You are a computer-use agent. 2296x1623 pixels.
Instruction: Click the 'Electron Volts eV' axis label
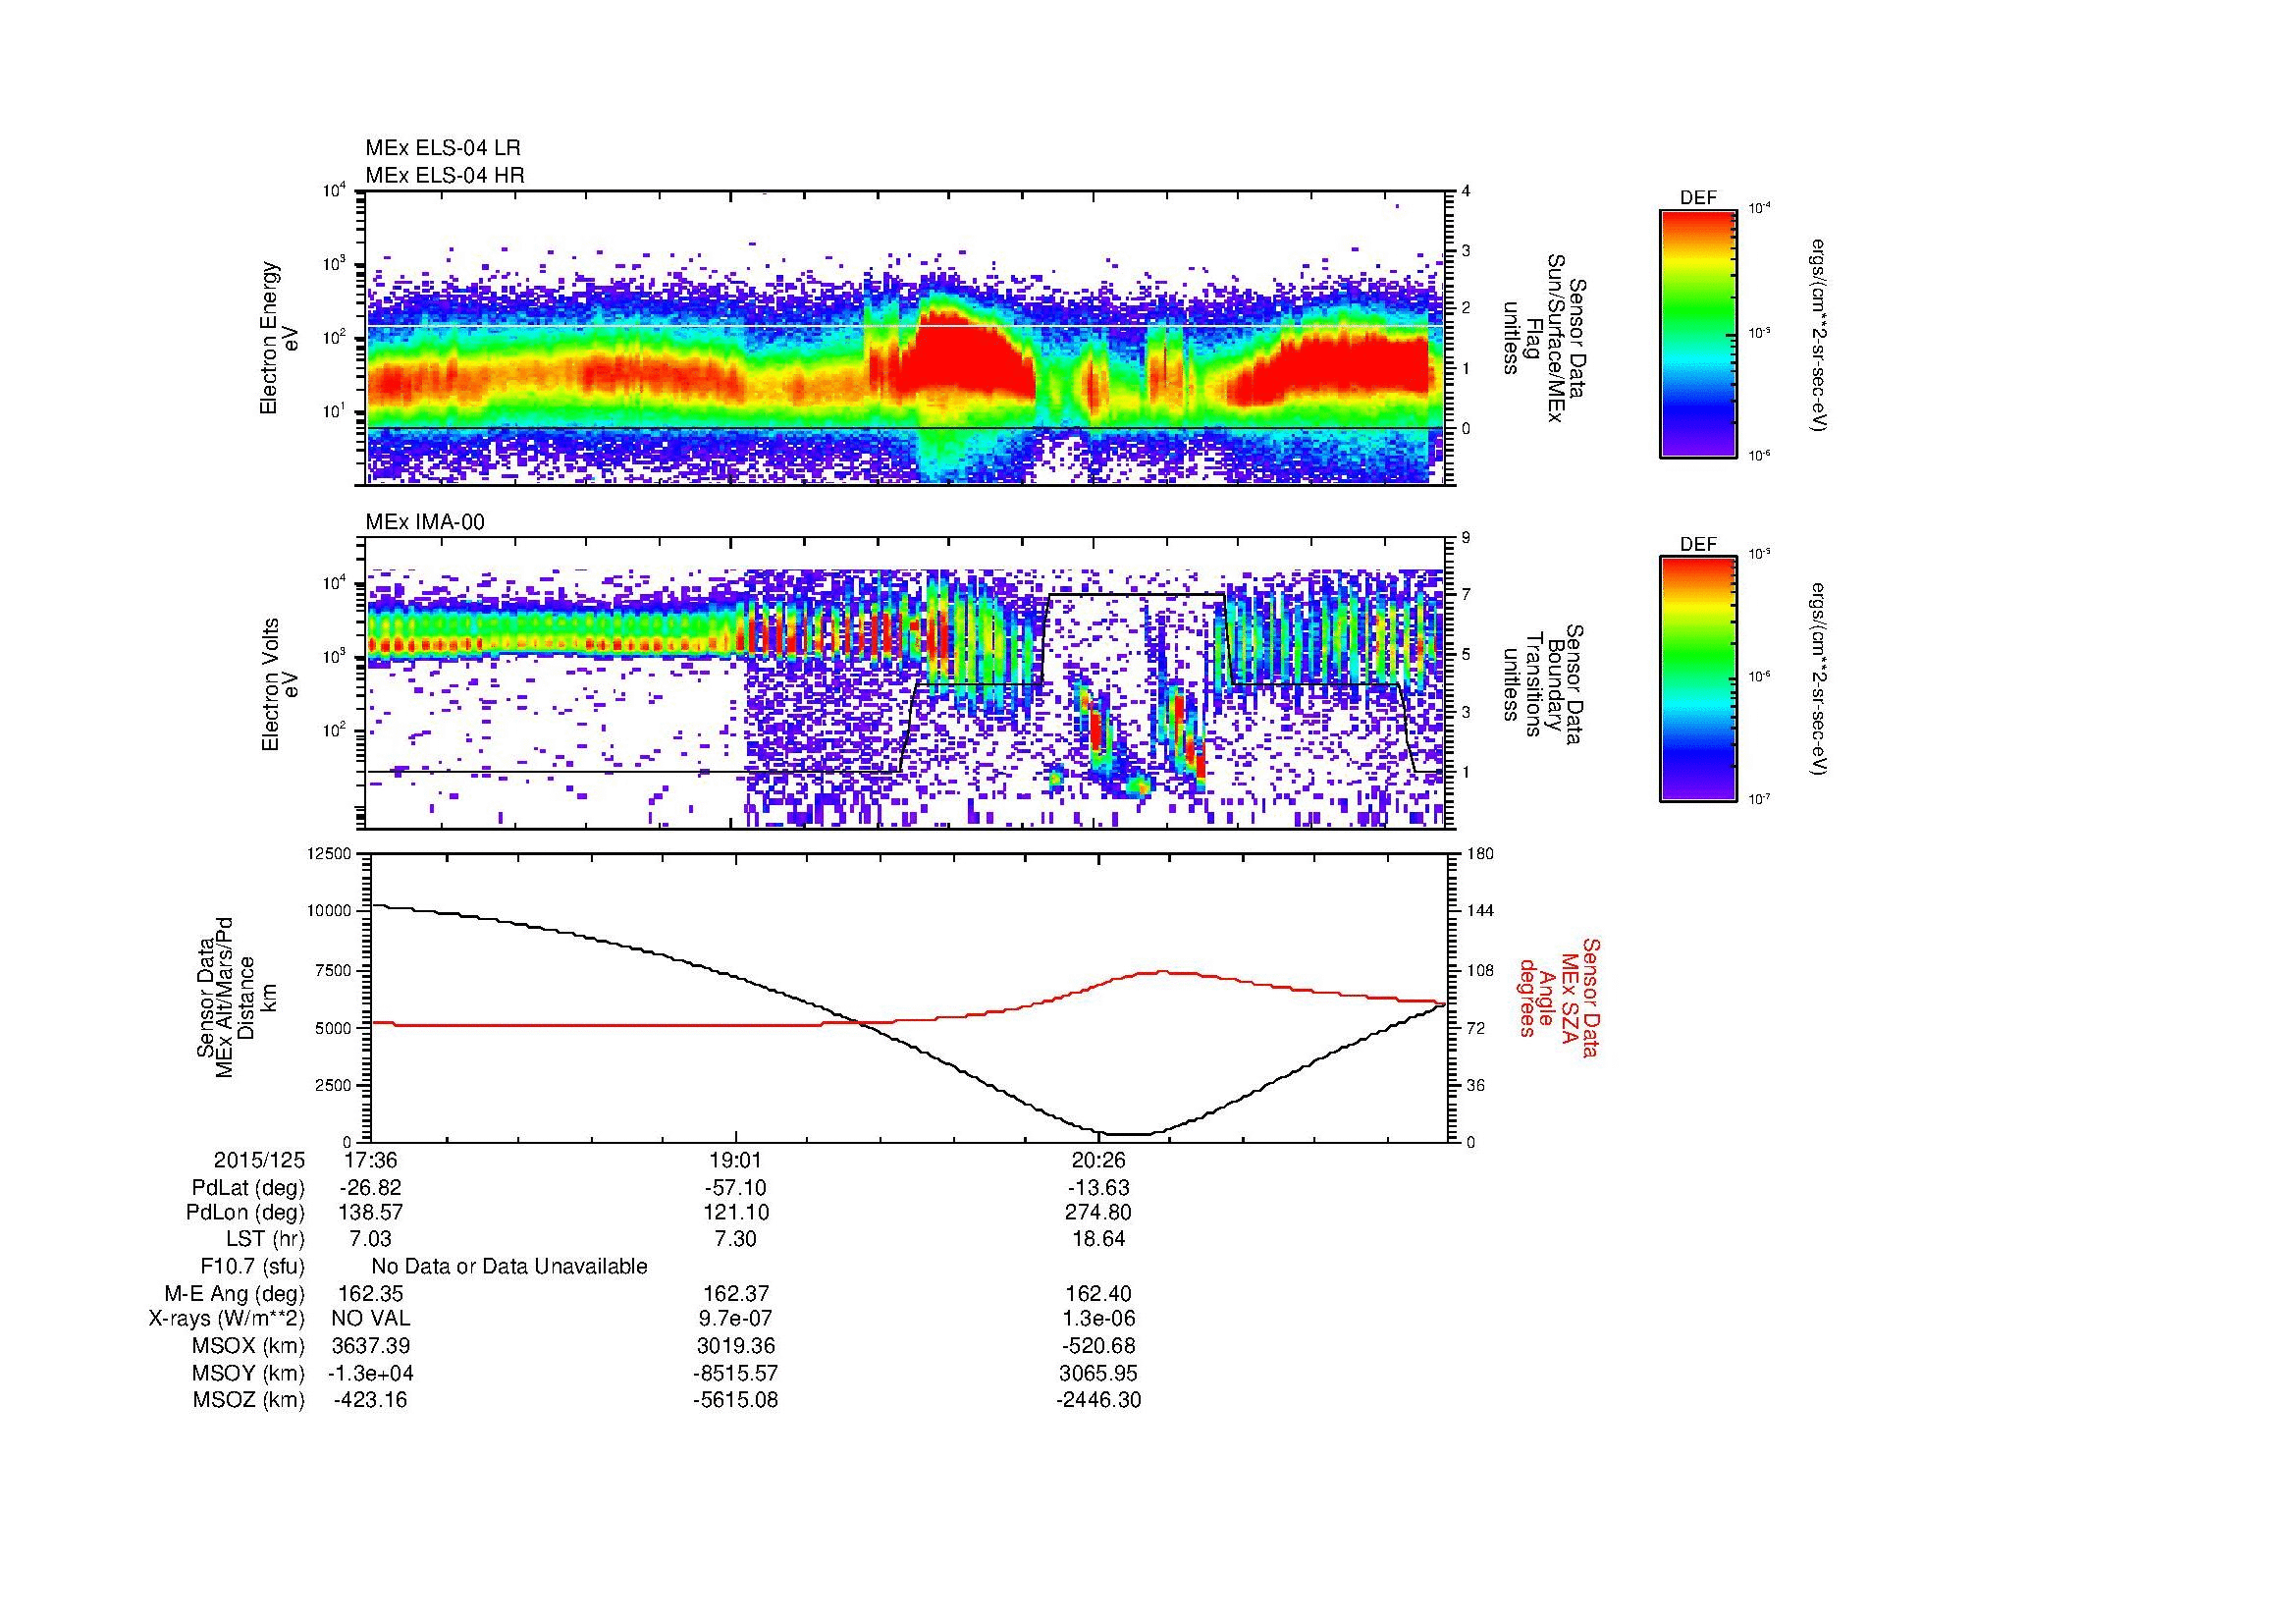pyautogui.click(x=279, y=684)
